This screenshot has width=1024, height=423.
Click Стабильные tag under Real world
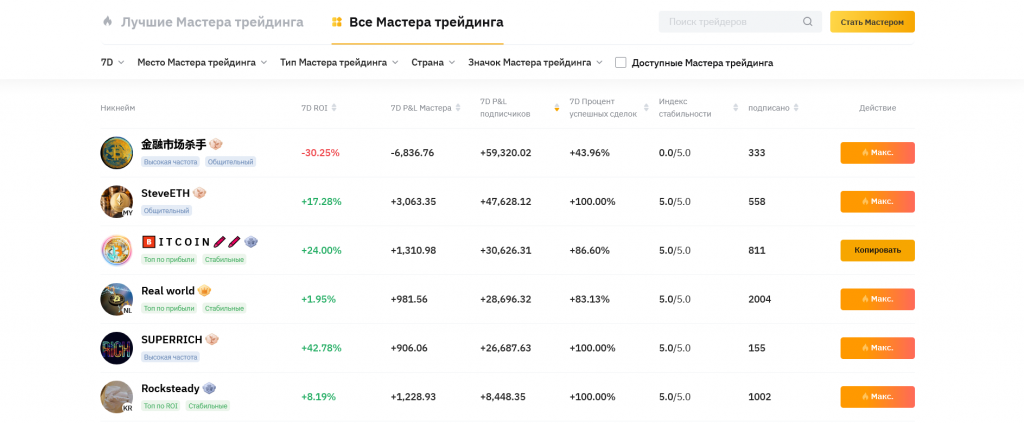point(224,308)
